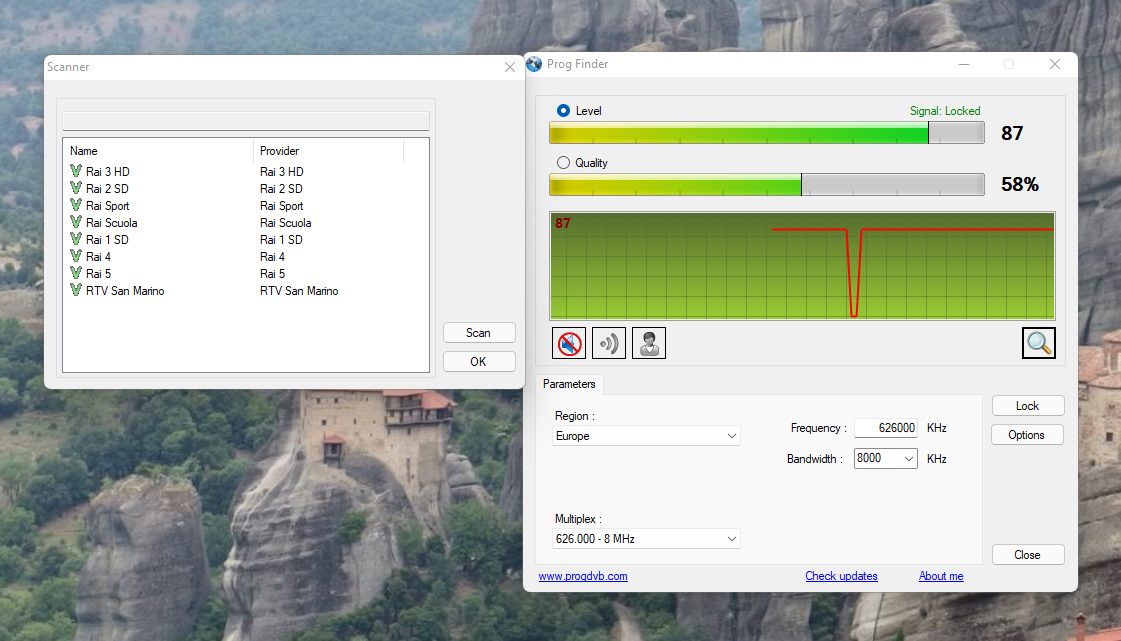The image size is (1121, 641).
Task: Click the Rai Sport provider cell
Action: point(282,206)
